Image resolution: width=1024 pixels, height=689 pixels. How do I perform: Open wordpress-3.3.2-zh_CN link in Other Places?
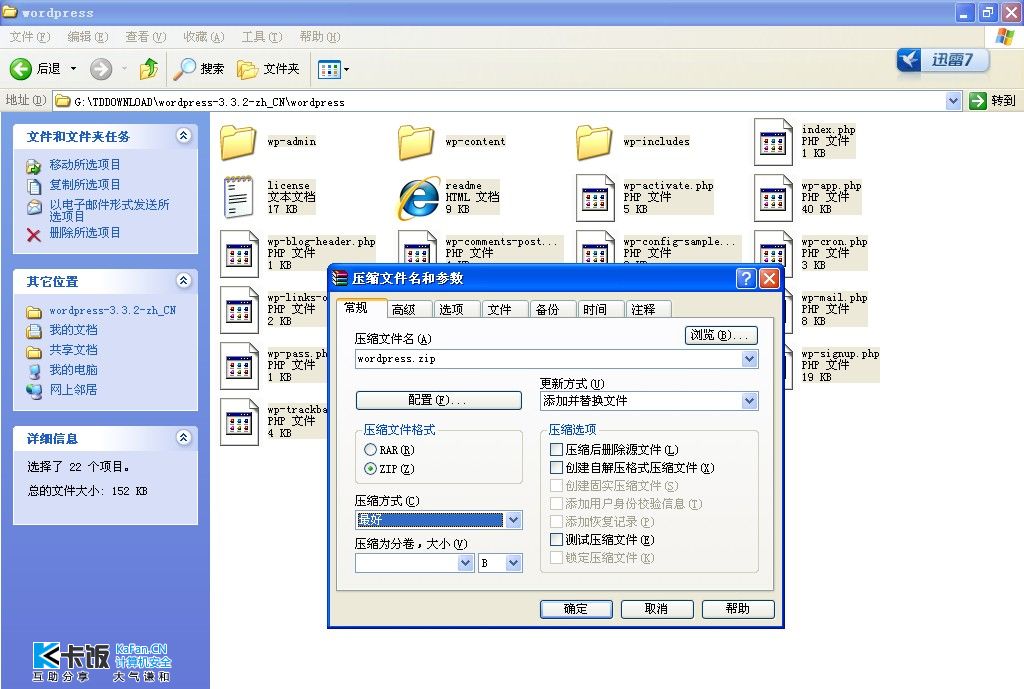(x=112, y=311)
